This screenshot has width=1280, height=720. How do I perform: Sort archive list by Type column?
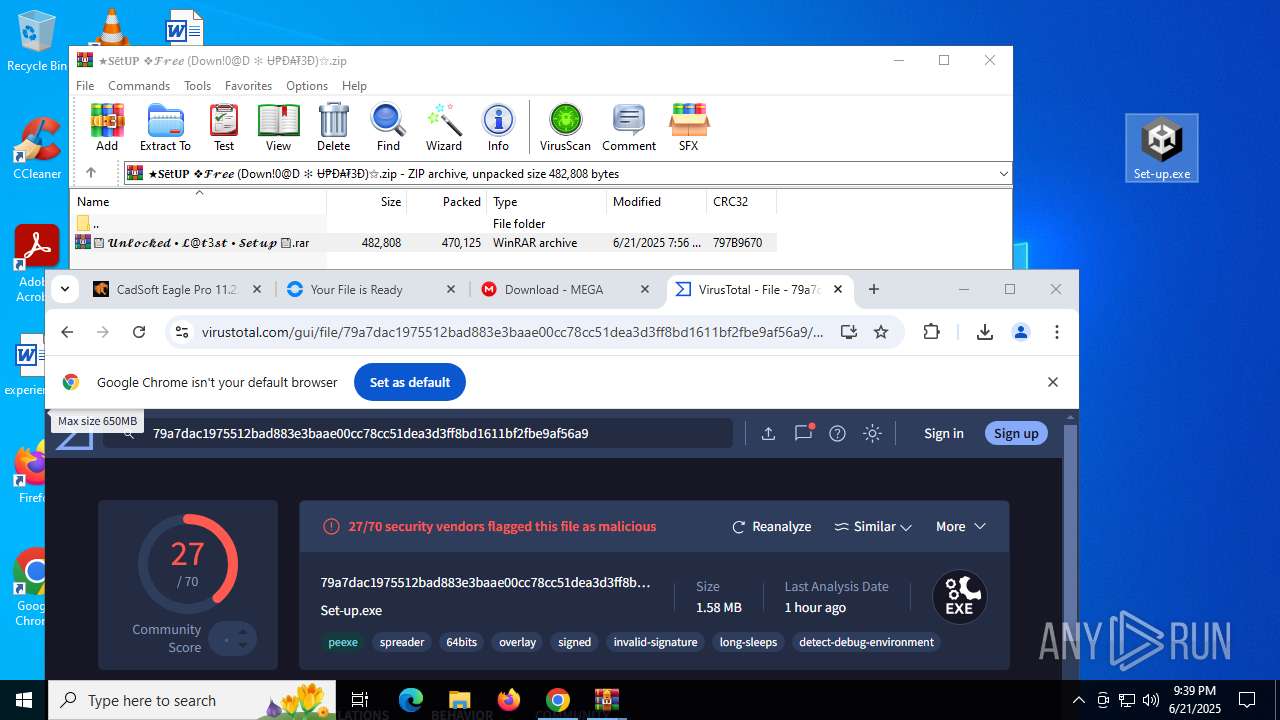point(546,202)
